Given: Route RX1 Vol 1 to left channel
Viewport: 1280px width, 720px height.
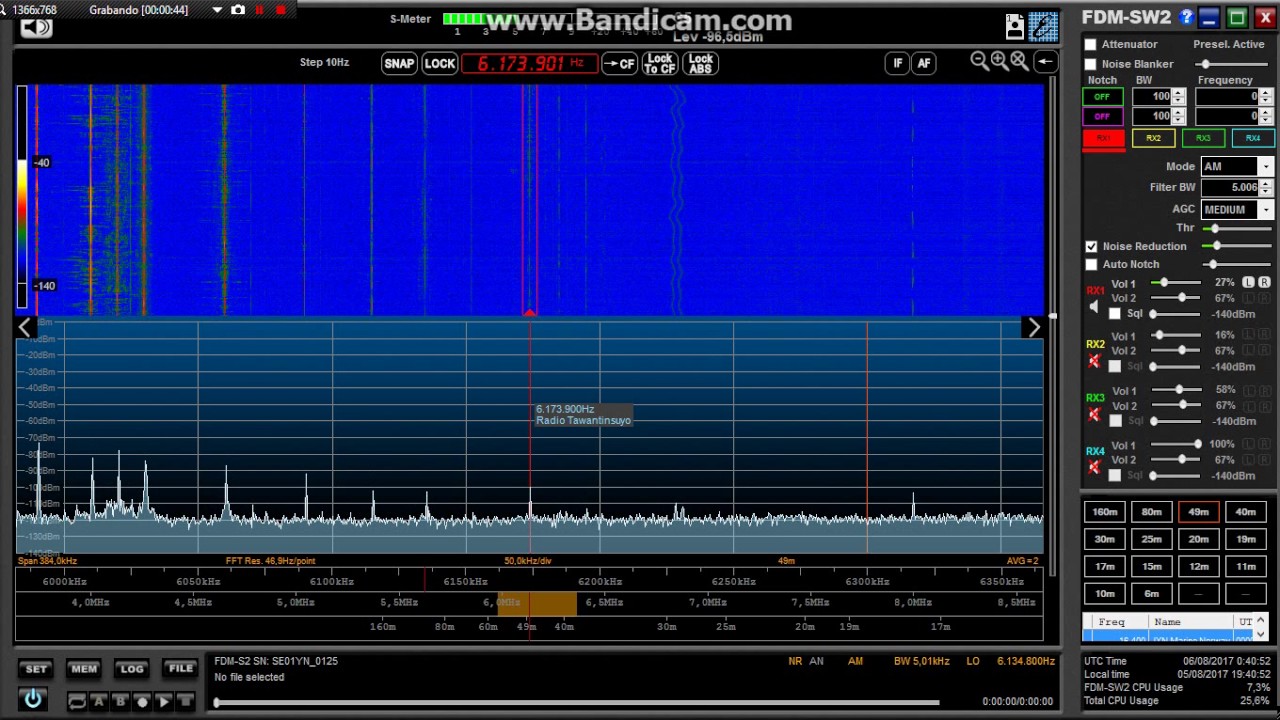Looking at the screenshot, I should pyautogui.click(x=1248, y=283).
